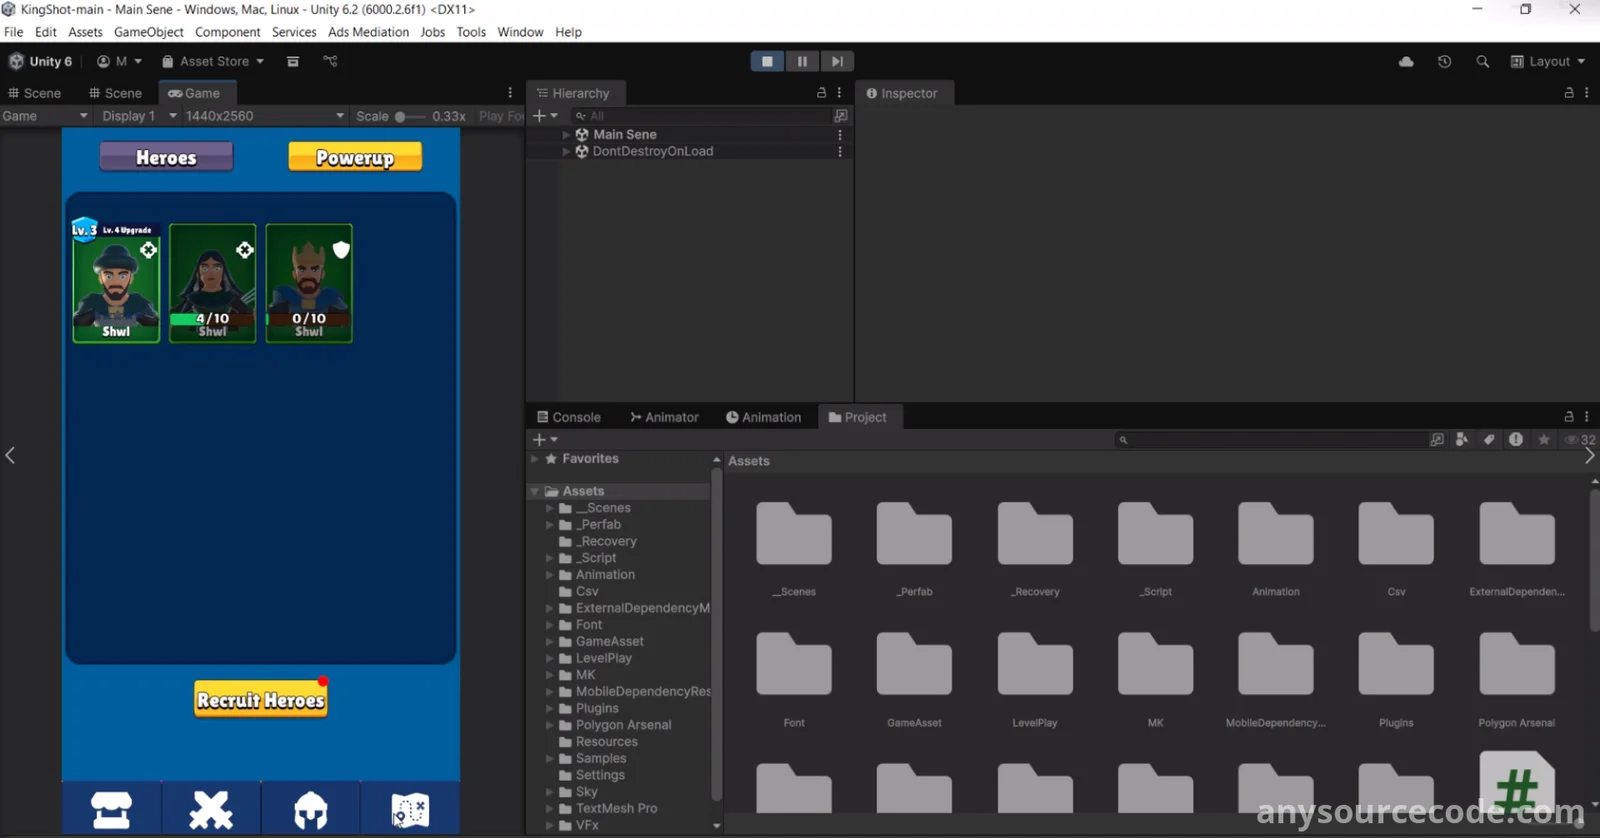Toggle the Inspector panel lock icon

1569,93
